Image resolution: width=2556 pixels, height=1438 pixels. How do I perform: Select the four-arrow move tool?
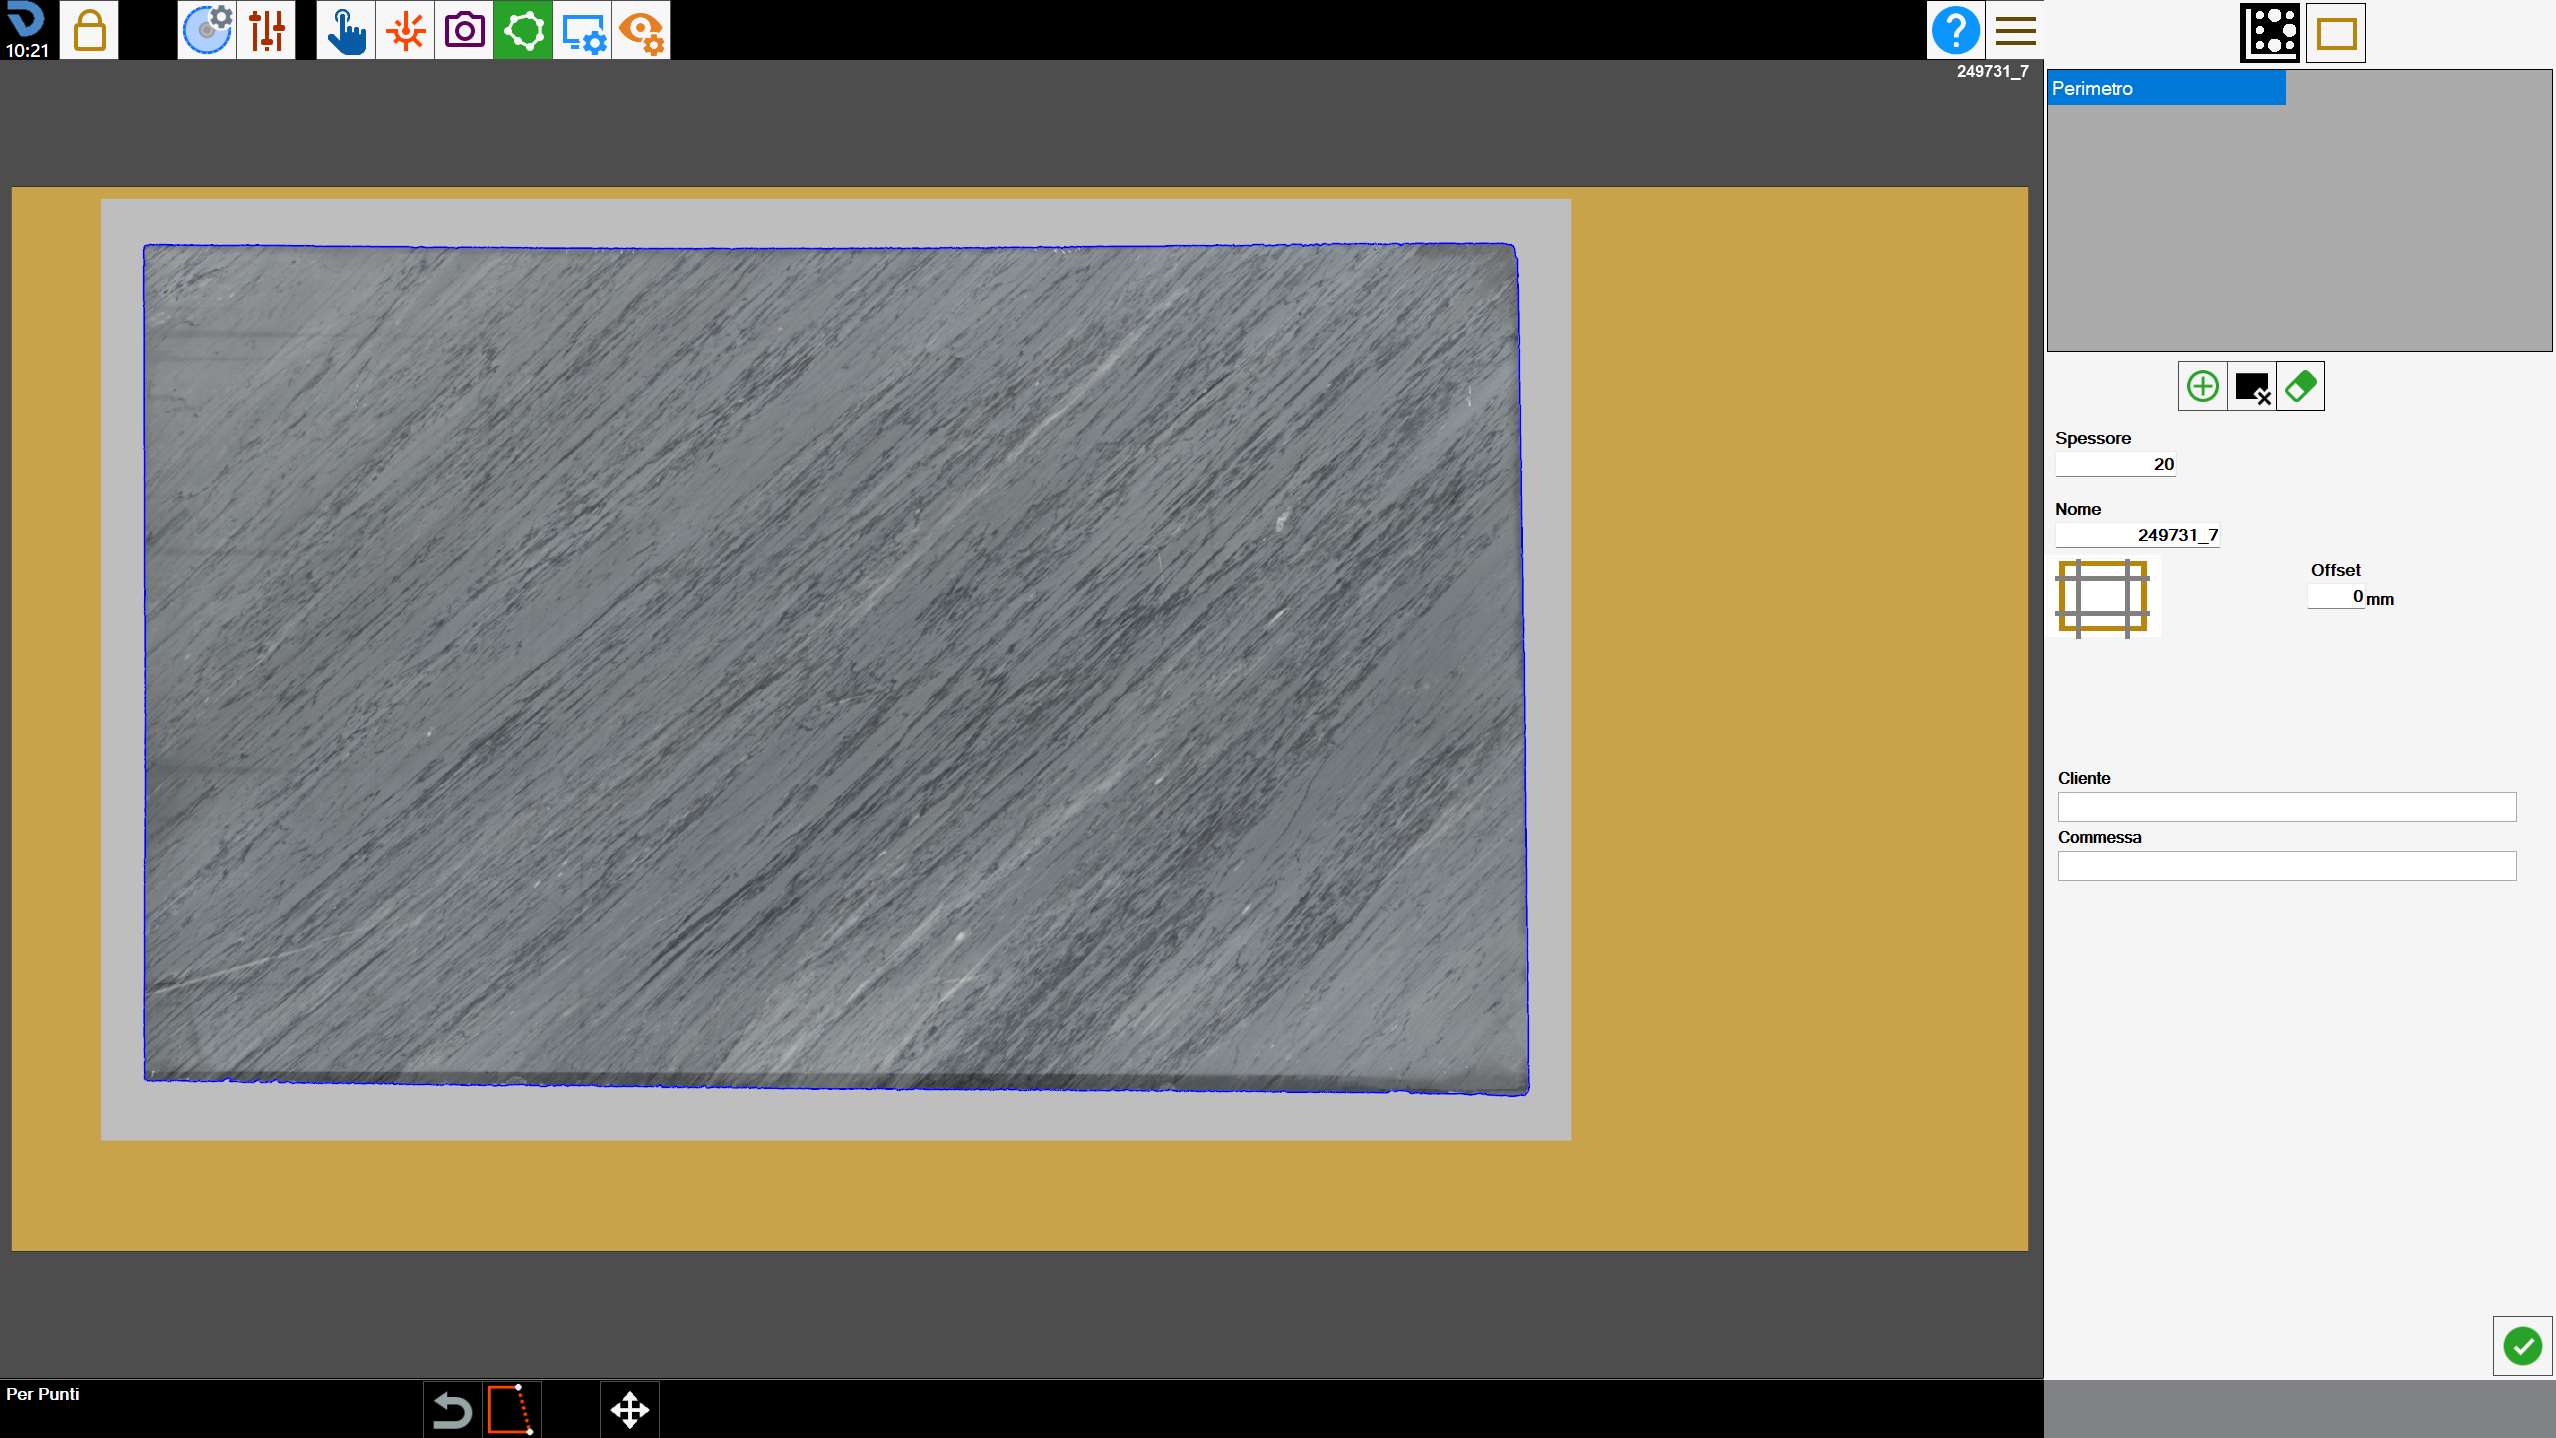pyautogui.click(x=630, y=1410)
